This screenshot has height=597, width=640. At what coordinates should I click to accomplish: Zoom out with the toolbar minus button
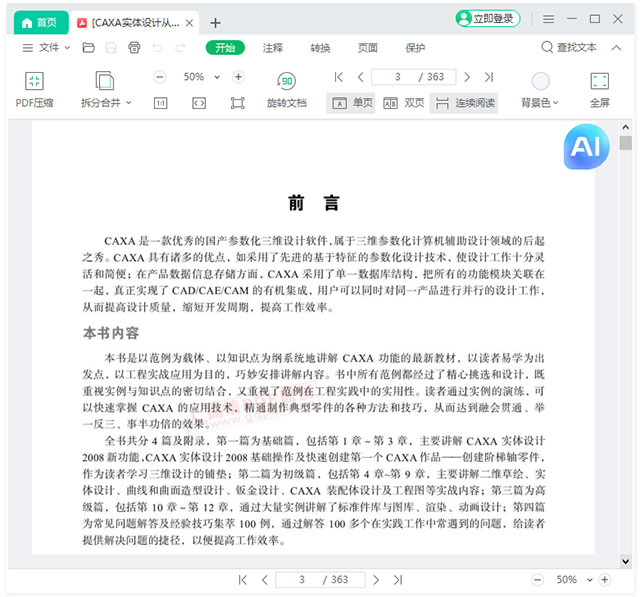point(160,77)
